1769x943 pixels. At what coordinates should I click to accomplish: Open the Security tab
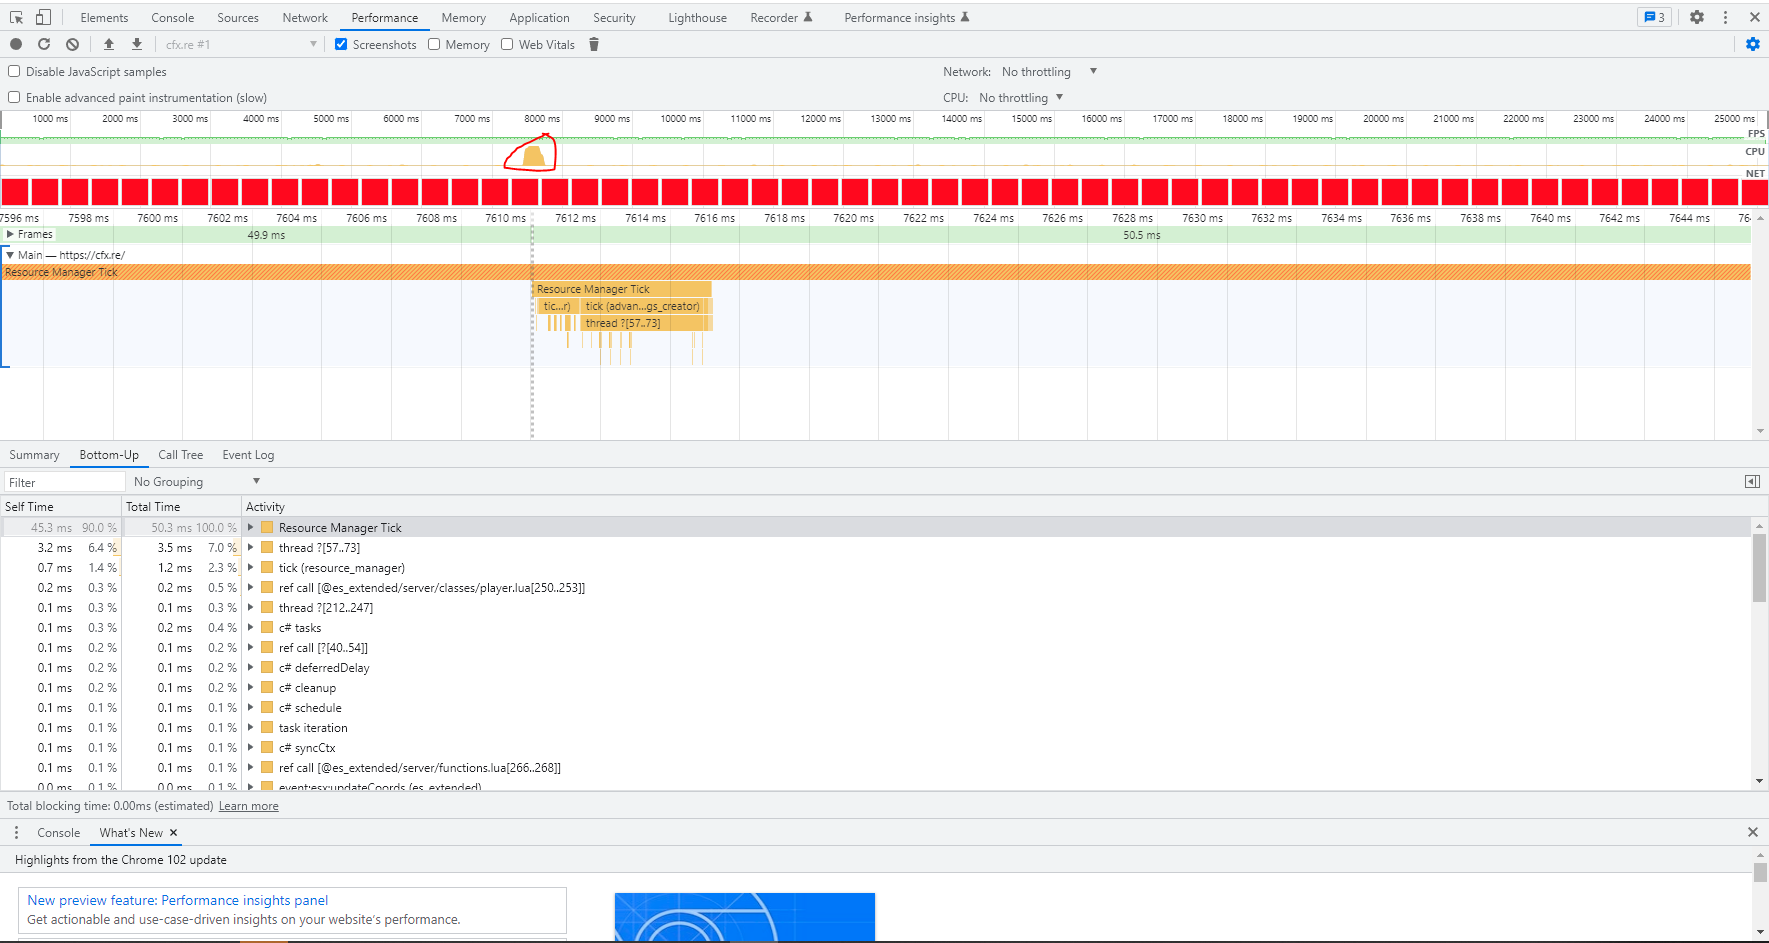(614, 17)
